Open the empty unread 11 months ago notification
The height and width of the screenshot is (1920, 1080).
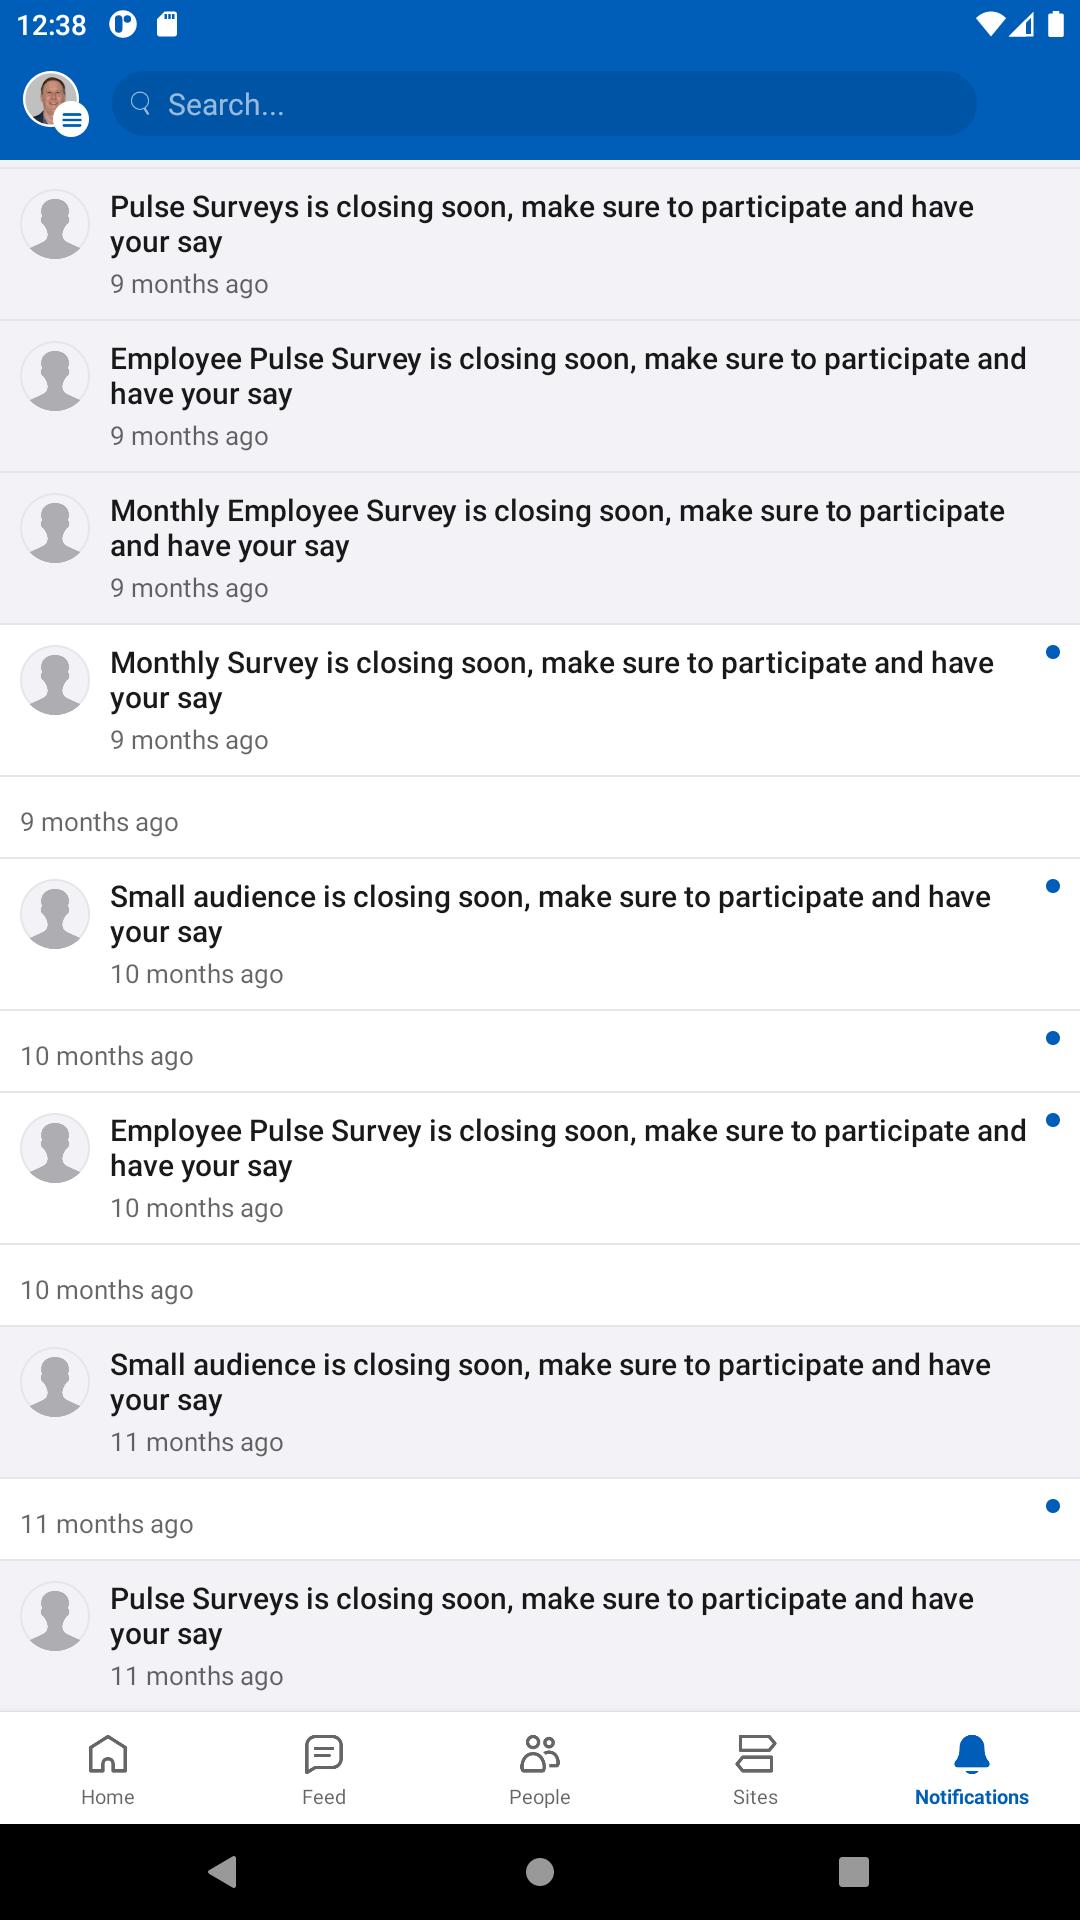pos(540,1519)
